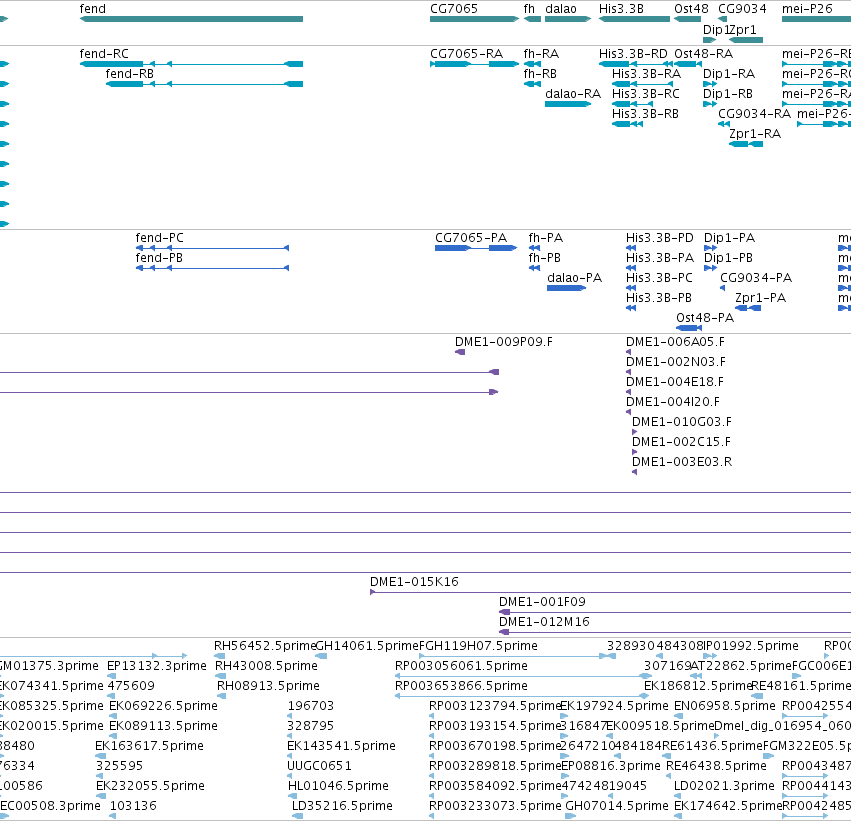Click the 'Dip1-RB' transcript label

[728, 94]
